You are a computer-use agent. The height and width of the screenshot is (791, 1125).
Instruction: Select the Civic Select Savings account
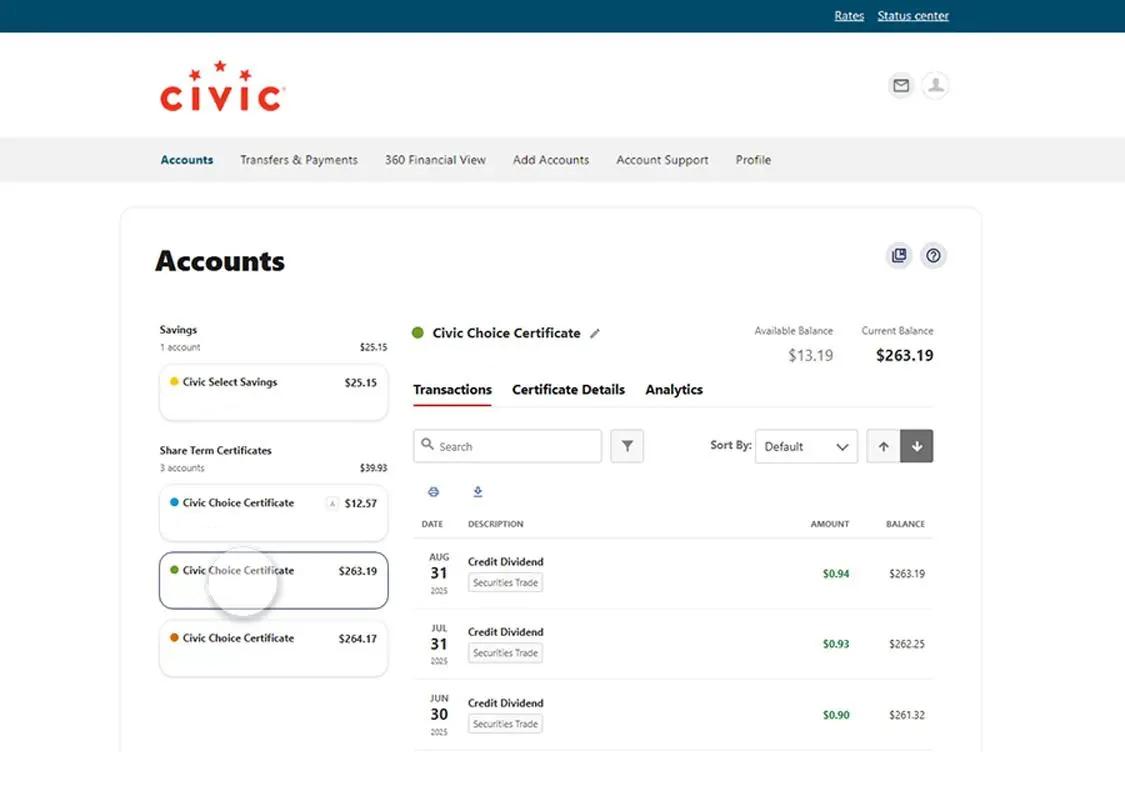click(x=273, y=392)
